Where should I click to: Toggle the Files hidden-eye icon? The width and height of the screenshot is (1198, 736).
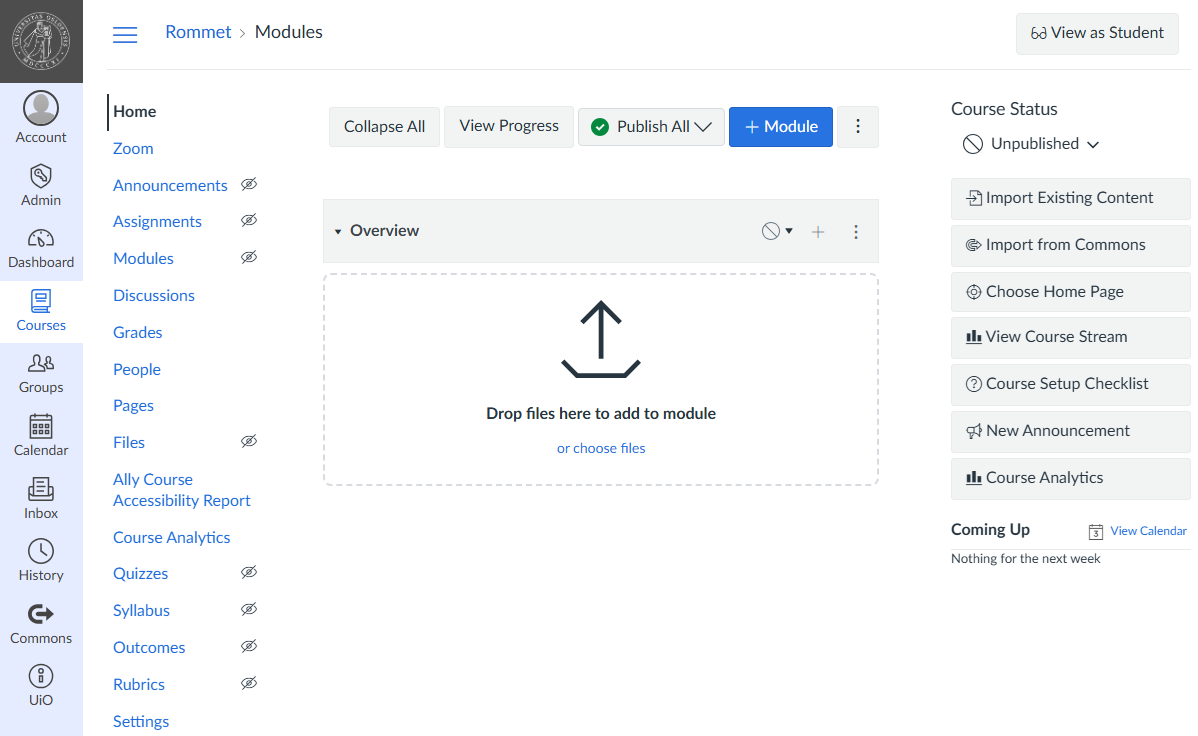pos(249,441)
